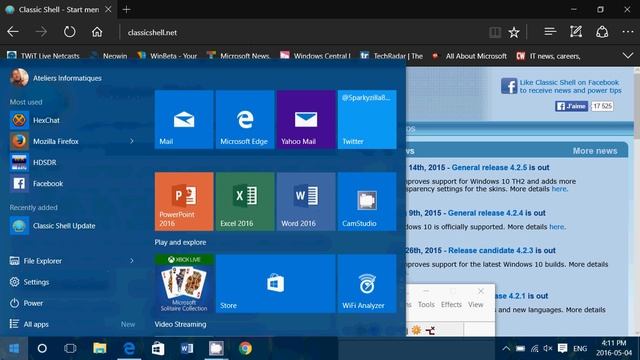Expand File Explorer jump list arrow

tap(131, 260)
